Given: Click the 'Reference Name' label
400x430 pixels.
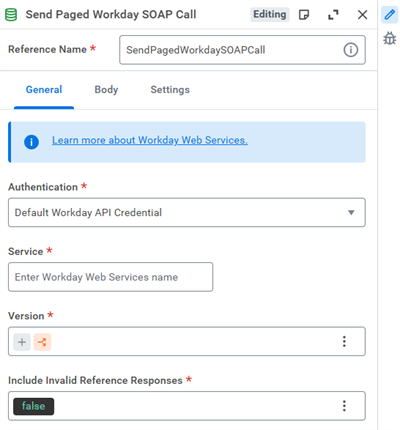Looking at the screenshot, I should (x=47, y=49).
